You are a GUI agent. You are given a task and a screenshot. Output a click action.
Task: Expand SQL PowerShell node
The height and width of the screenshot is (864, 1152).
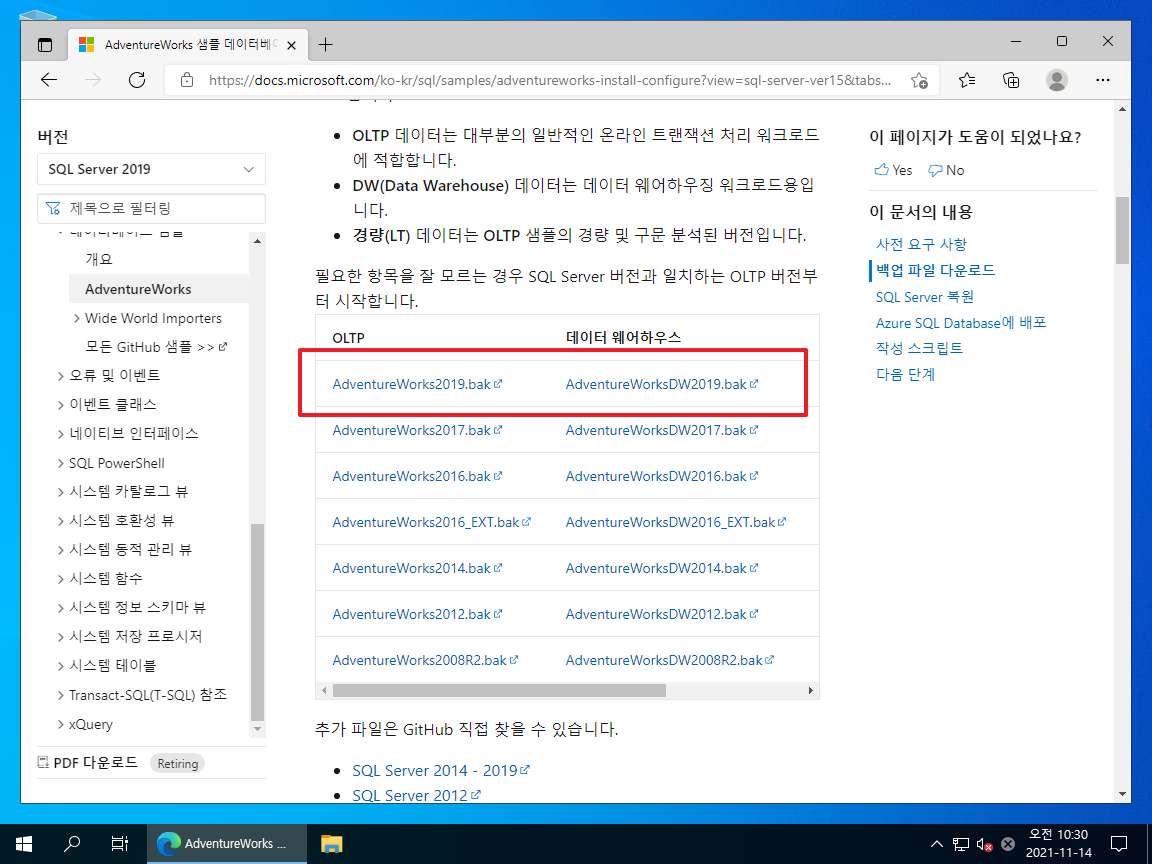[x=61, y=463]
